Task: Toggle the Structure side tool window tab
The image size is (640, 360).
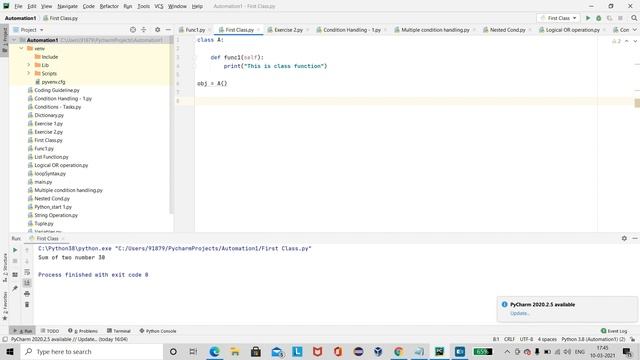Action: pos(4,267)
